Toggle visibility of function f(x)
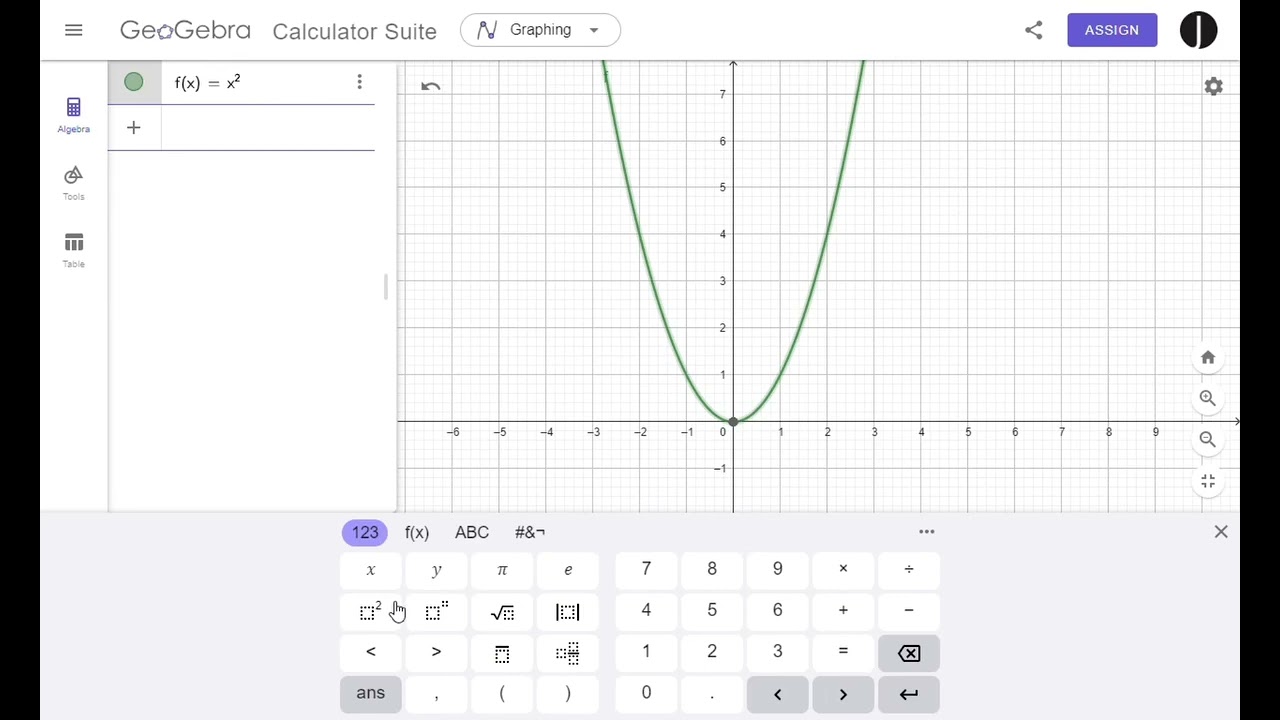The width and height of the screenshot is (1280, 720). [133, 82]
